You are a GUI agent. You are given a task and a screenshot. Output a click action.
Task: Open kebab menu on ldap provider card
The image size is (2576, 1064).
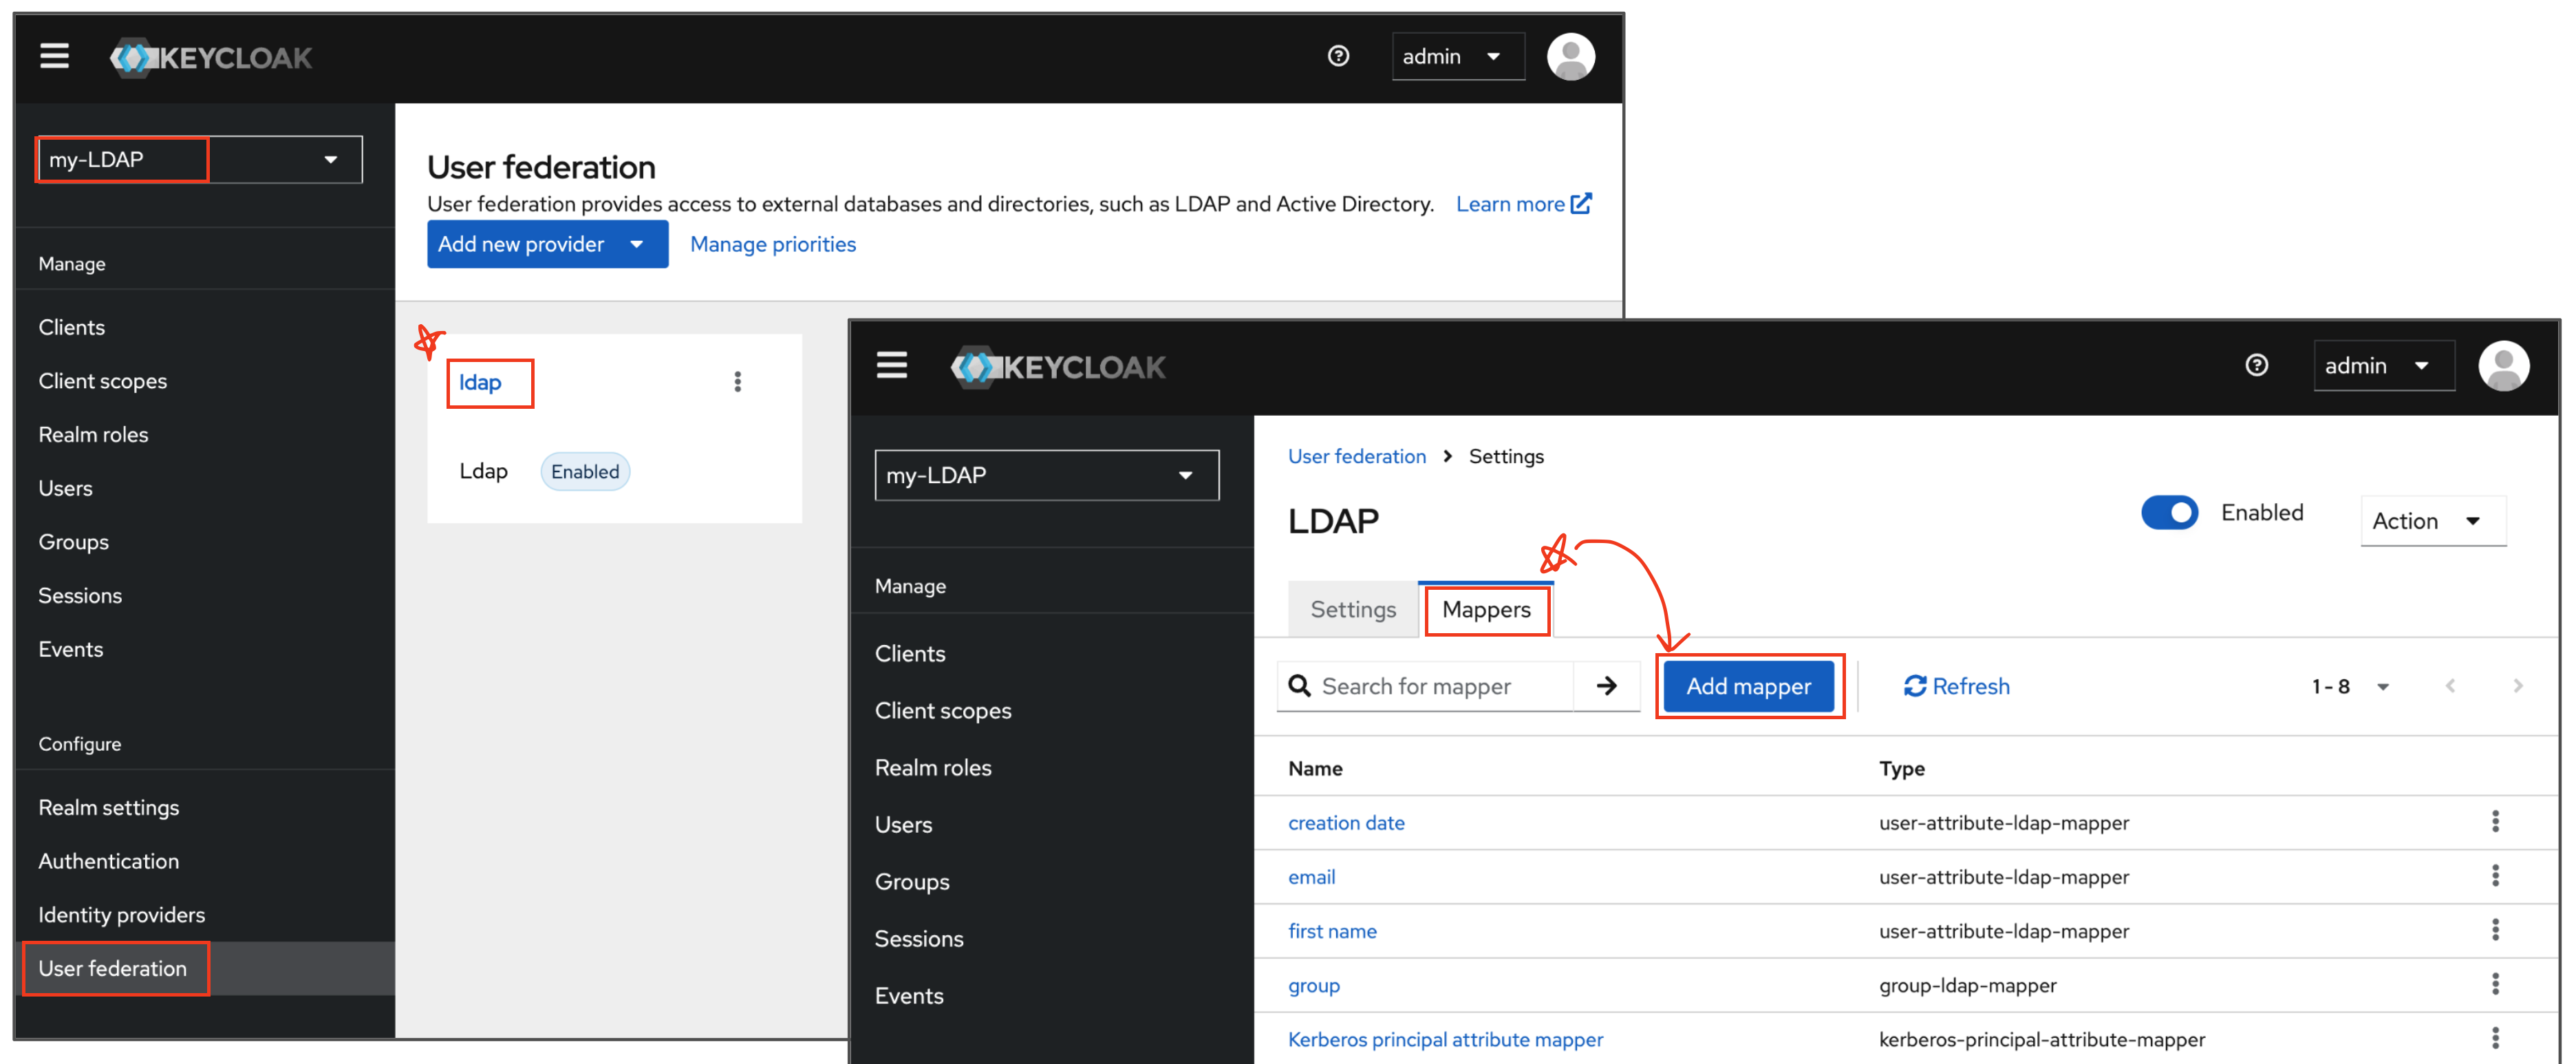[x=738, y=382]
